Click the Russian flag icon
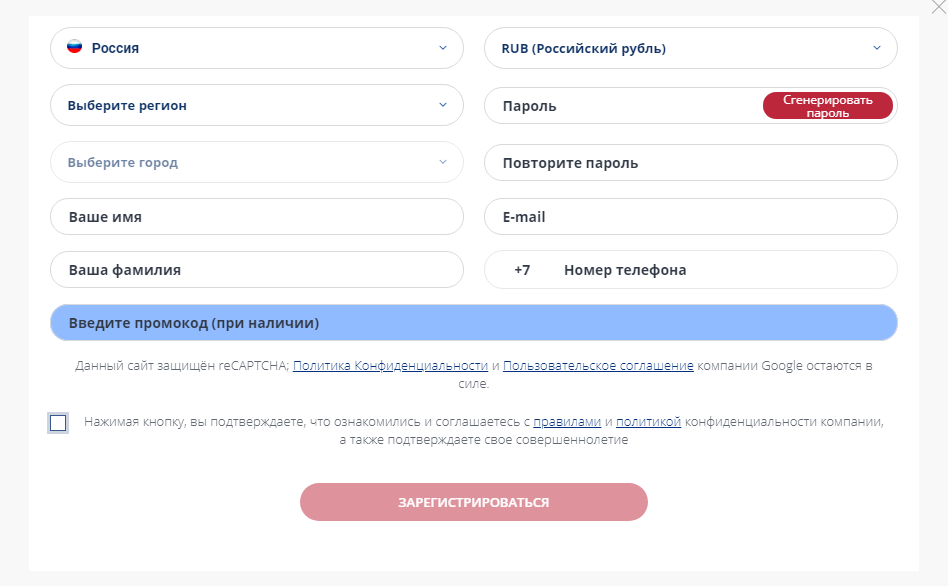Image resolution: width=948 pixels, height=586 pixels. 74,47
